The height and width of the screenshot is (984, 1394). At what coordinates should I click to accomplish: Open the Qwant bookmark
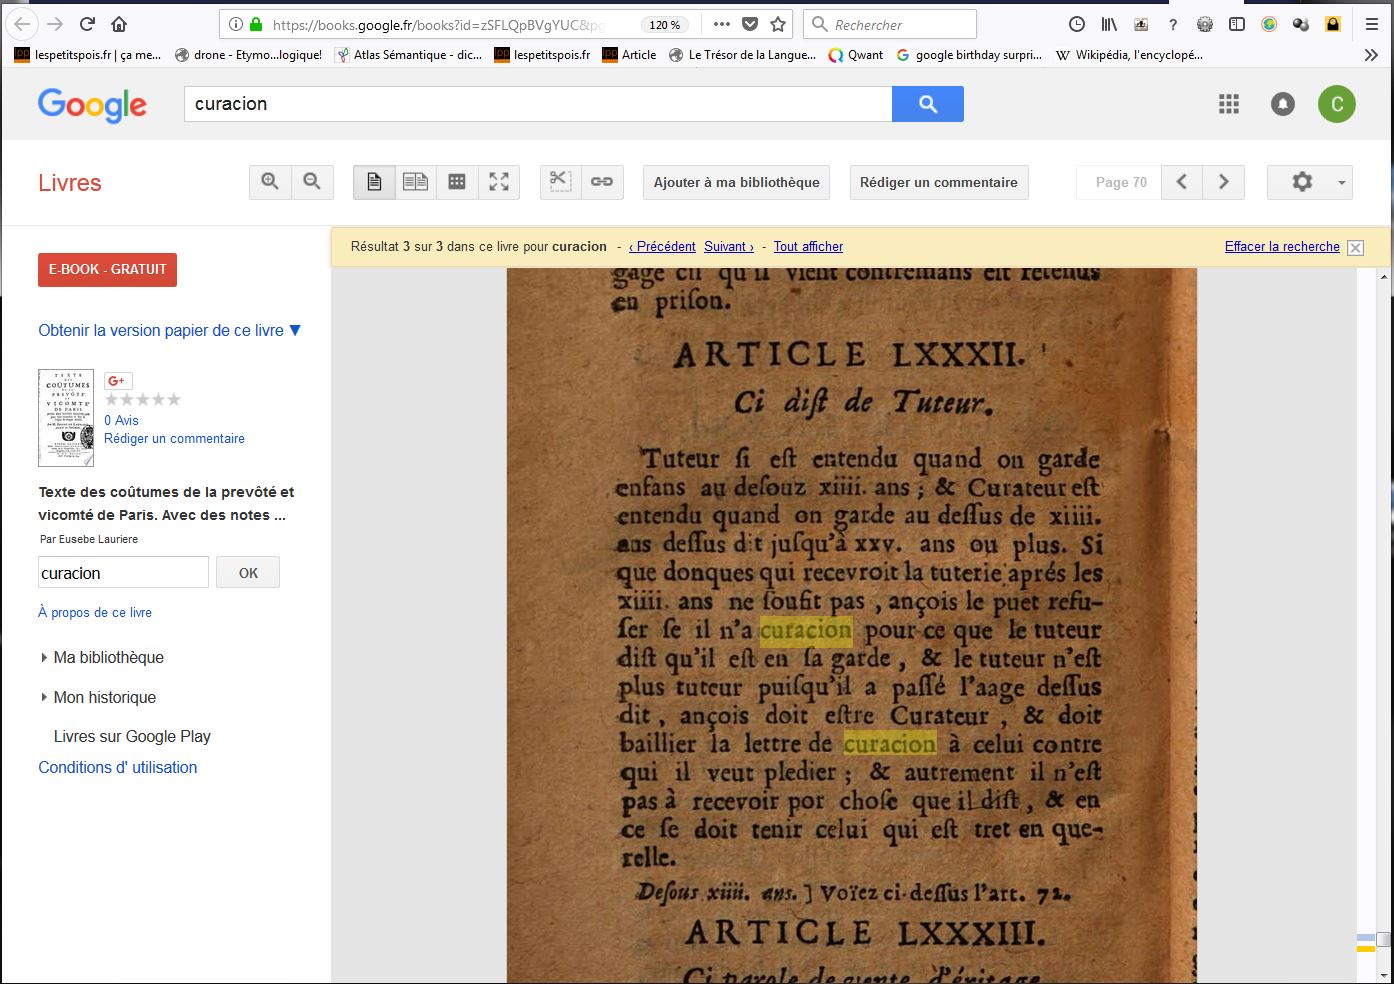856,55
